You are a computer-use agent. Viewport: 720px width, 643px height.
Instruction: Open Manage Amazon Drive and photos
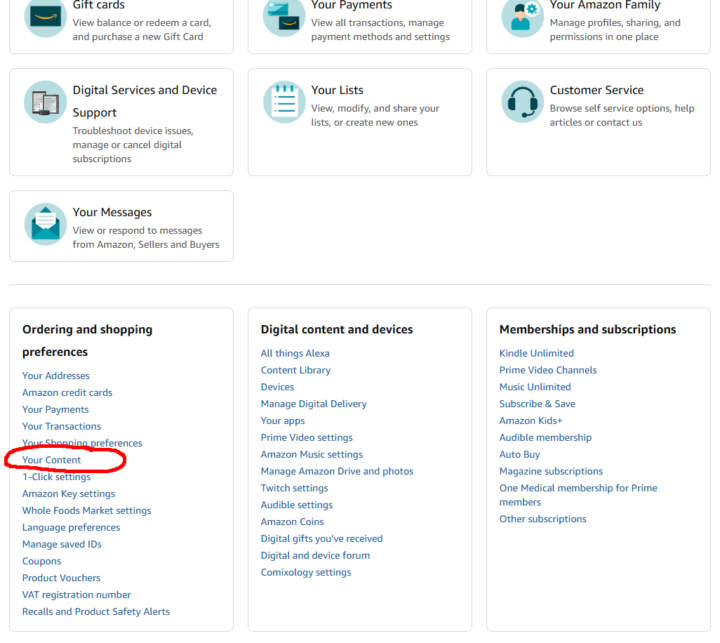click(336, 471)
